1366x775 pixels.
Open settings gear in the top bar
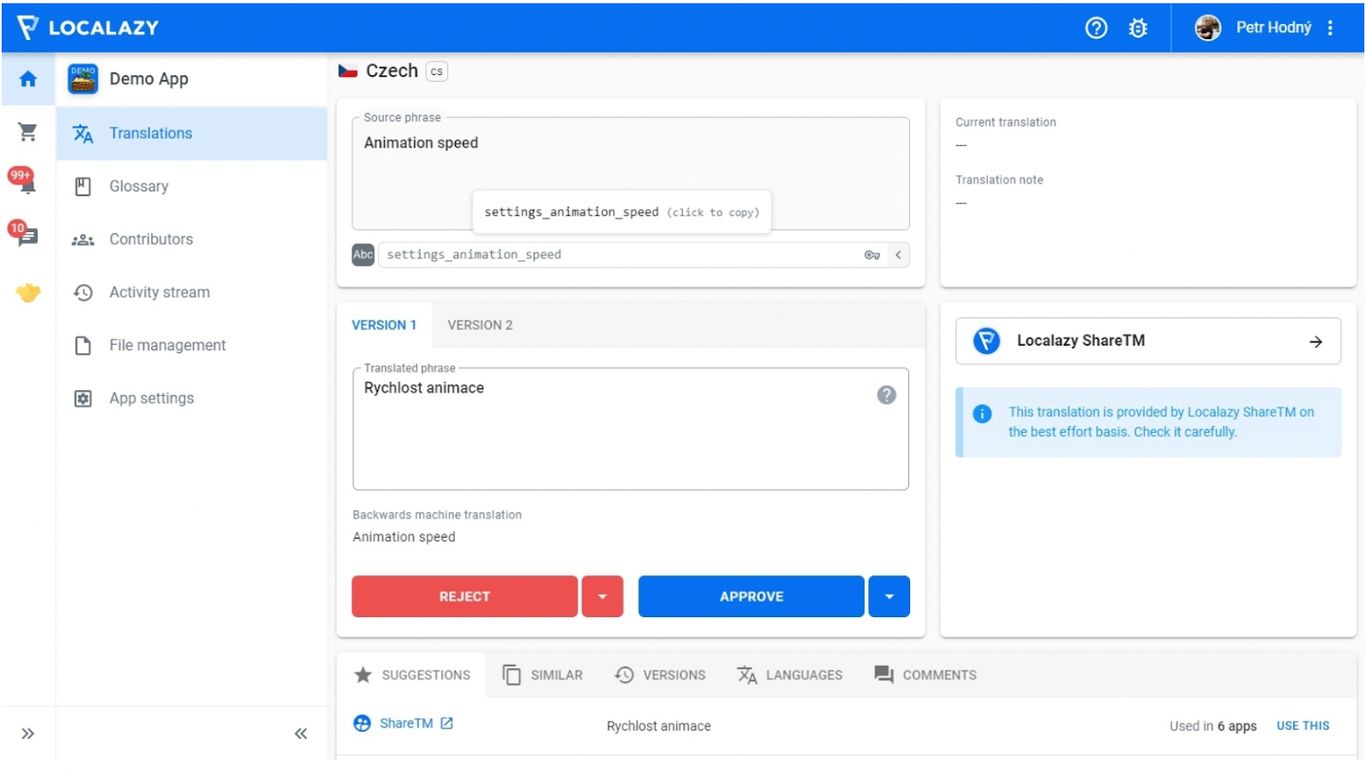pos(1138,28)
